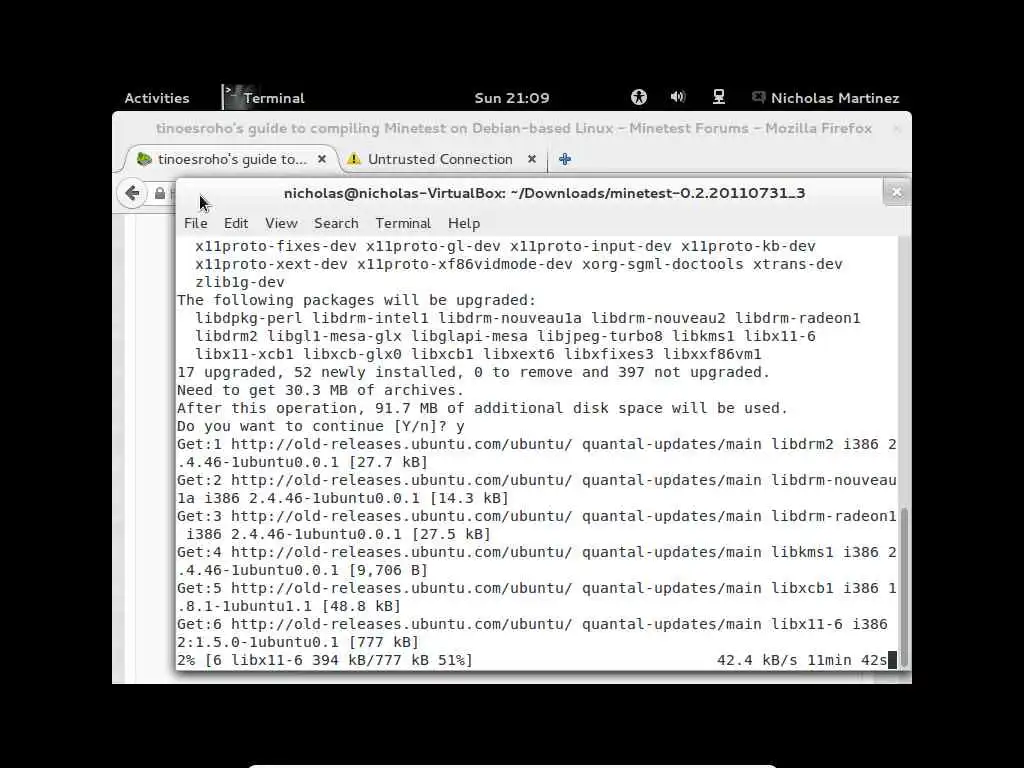Click the terminal window title bar text
This screenshot has width=1024, height=768.
pyautogui.click(x=545, y=193)
